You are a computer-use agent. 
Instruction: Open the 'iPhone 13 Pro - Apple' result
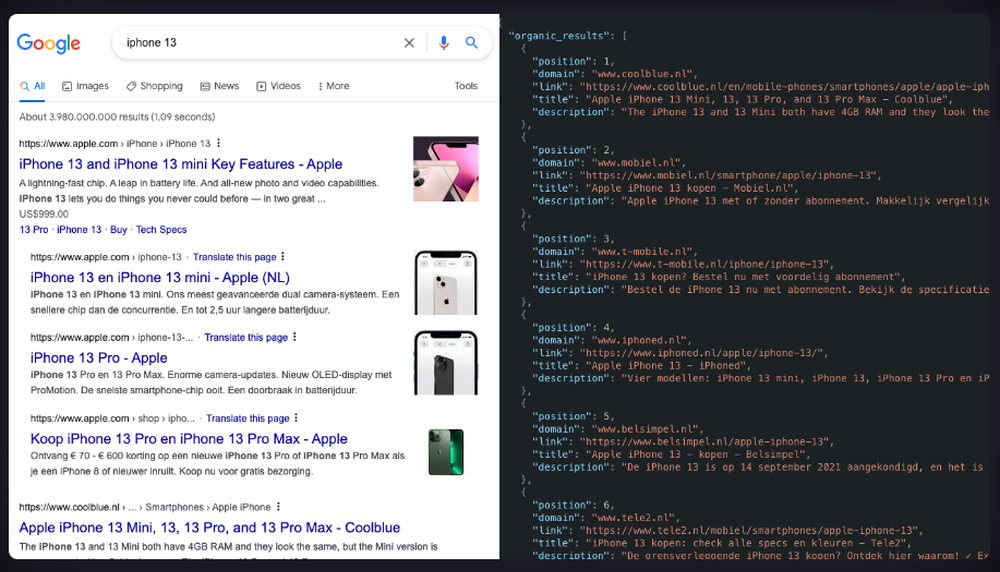99,358
